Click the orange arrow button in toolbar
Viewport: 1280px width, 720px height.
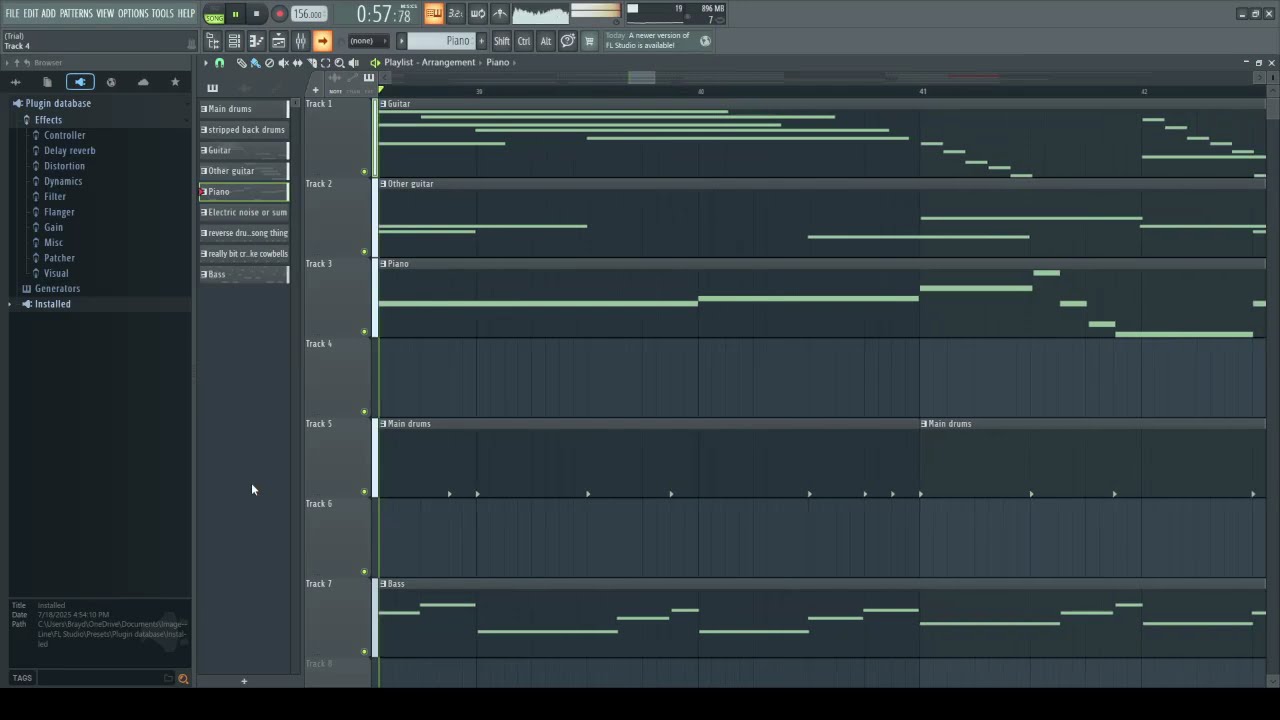coord(322,40)
